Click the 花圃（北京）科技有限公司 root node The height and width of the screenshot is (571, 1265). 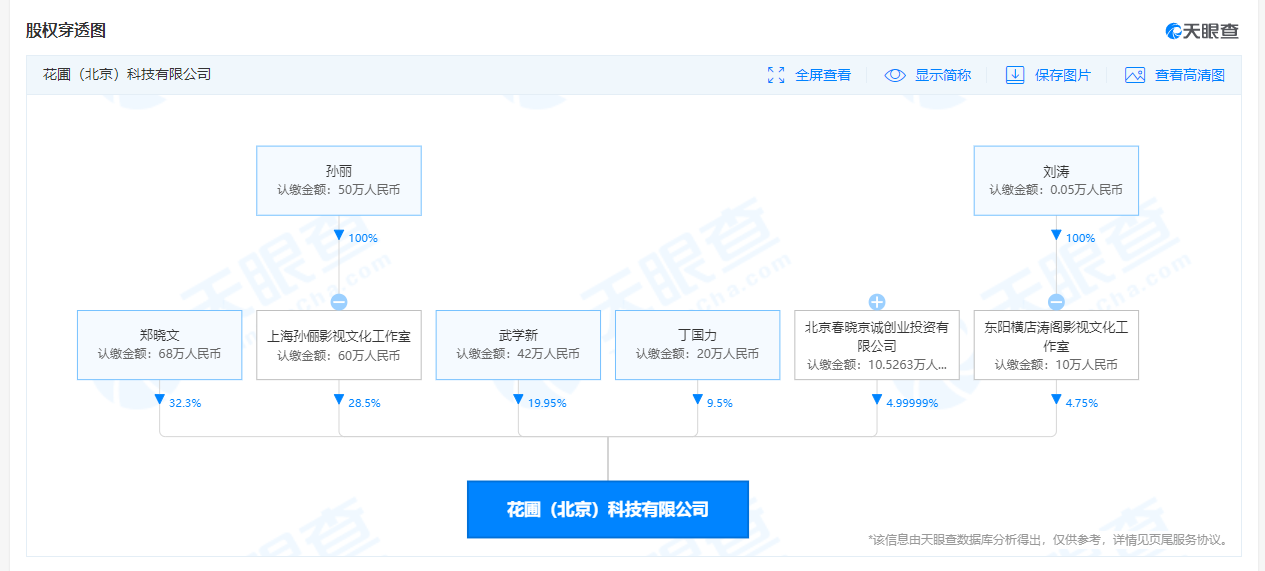(608, 510)
